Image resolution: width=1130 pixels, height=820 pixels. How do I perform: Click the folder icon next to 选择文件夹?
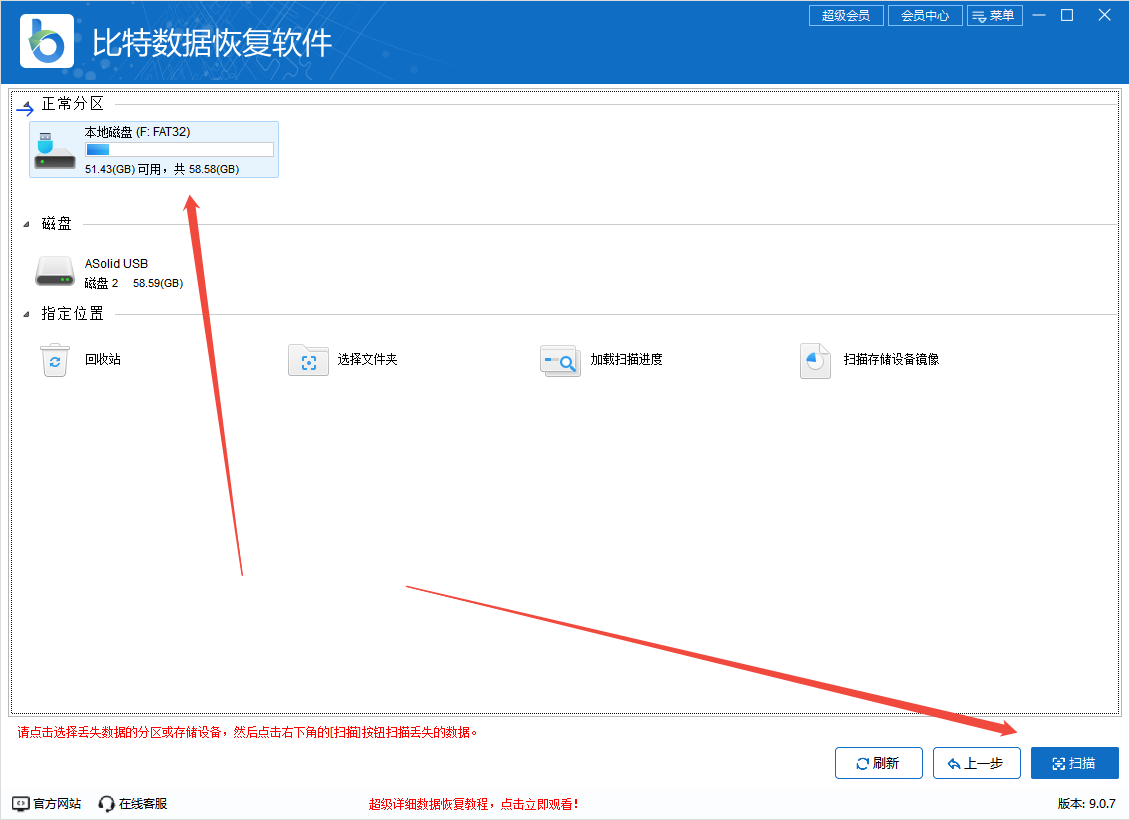308,360
